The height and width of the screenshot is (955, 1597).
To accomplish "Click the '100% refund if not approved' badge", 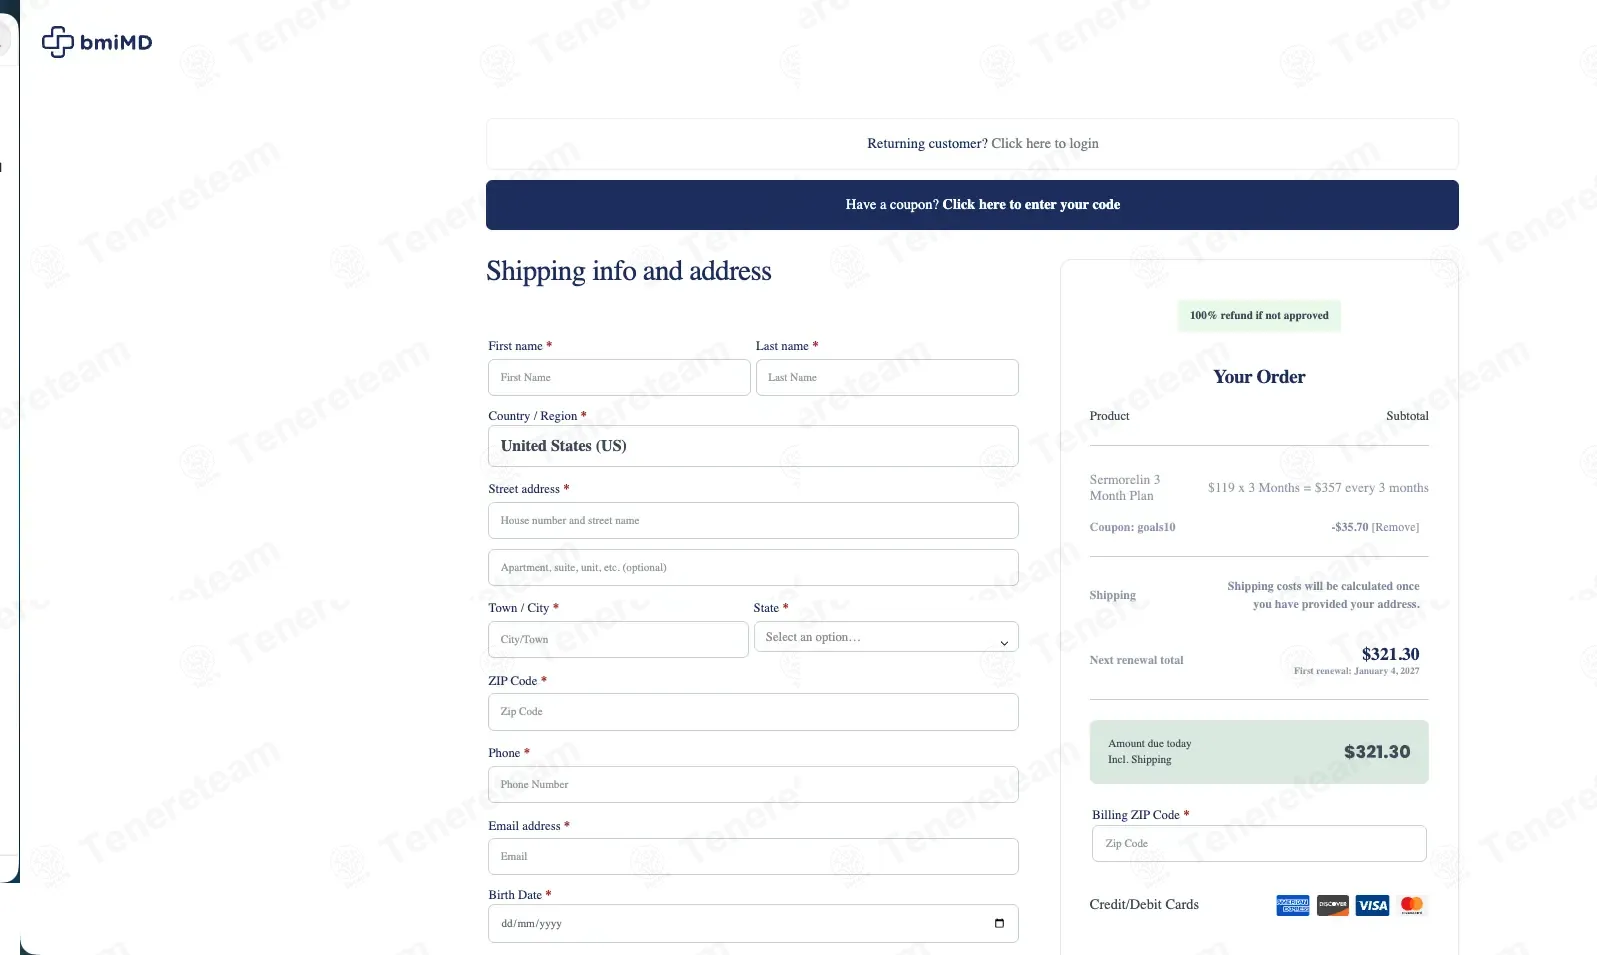I will [x=1259, y=315].
